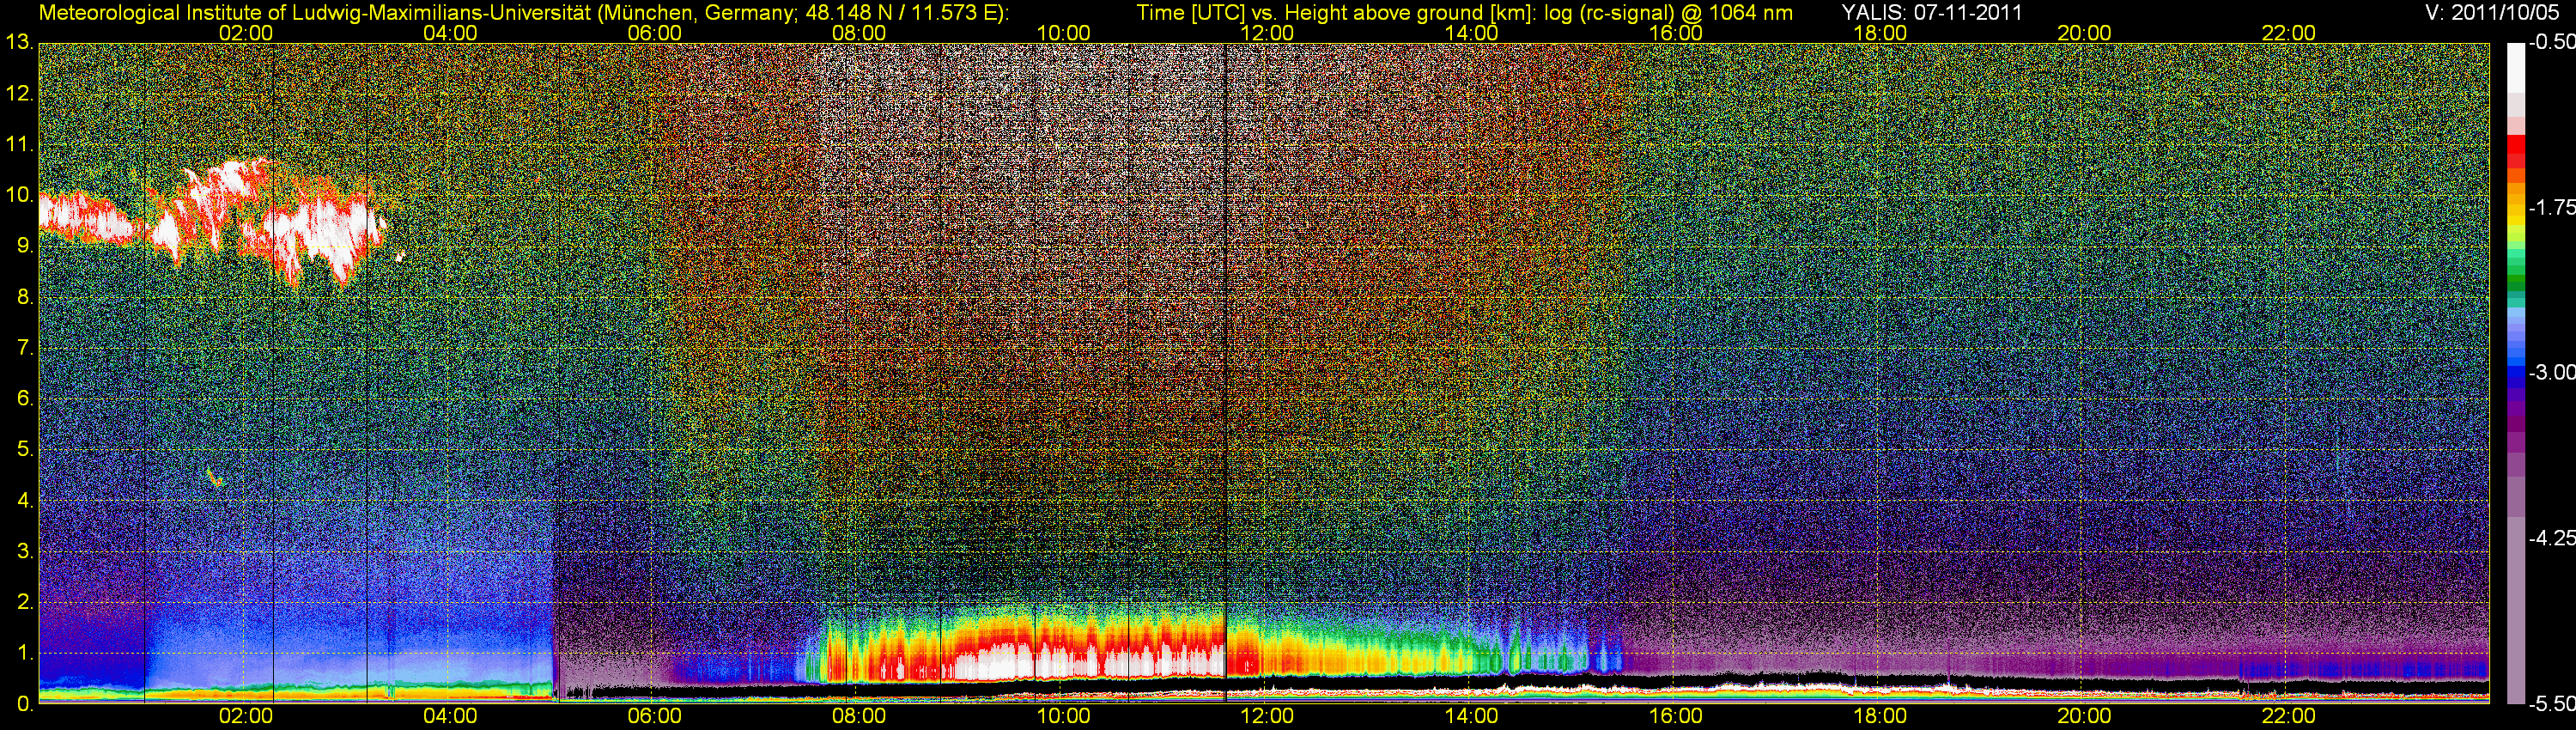Click the height label 13 on the vertical axis
Screen dimensions: 2576x730
[x=18, y=43]
